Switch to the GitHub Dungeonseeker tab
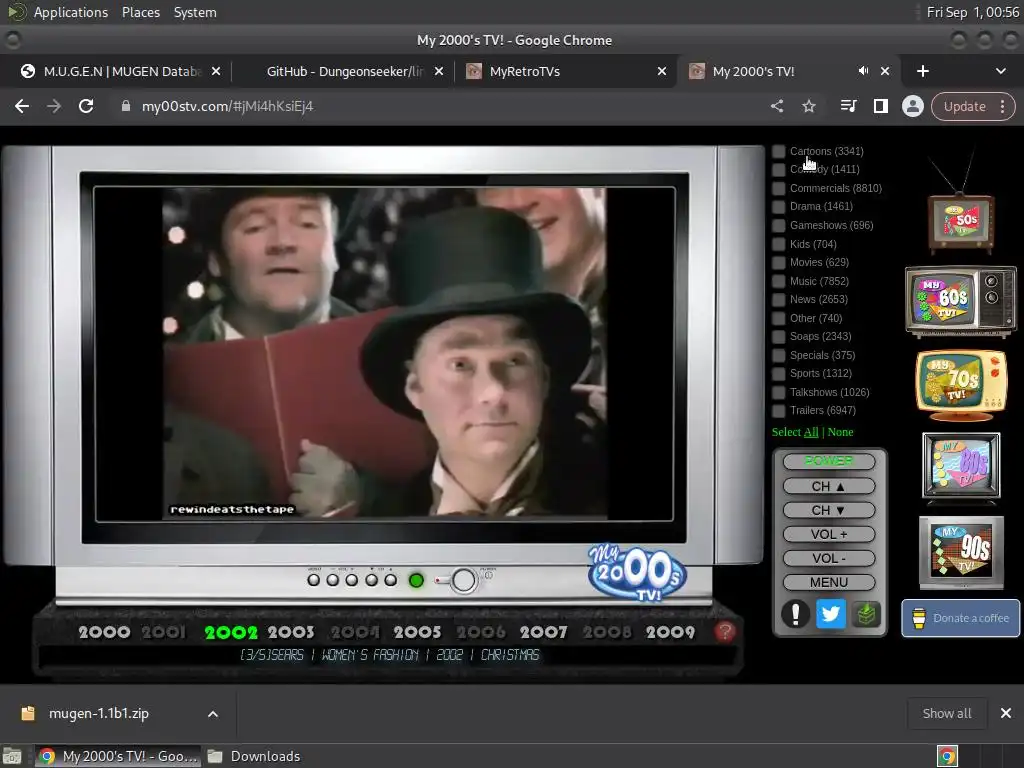Image resolution: width=1024 pixels, height=768 pixels. pyautogui.click(x=343, y=71)
